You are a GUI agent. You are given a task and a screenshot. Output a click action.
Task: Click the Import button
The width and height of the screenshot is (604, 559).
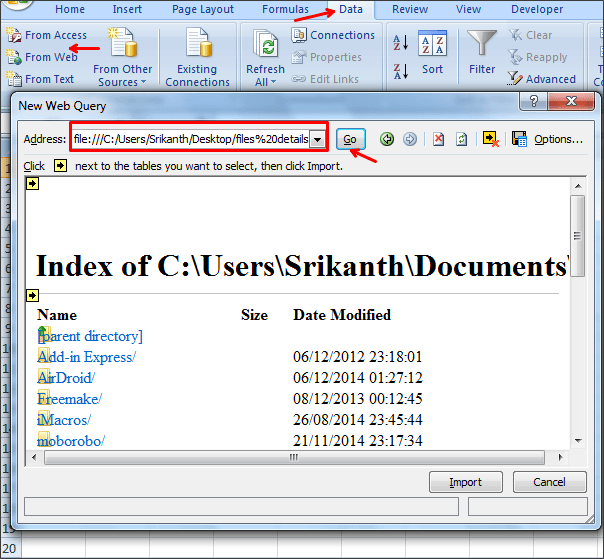pyautogui.click(x=465, y=482)
